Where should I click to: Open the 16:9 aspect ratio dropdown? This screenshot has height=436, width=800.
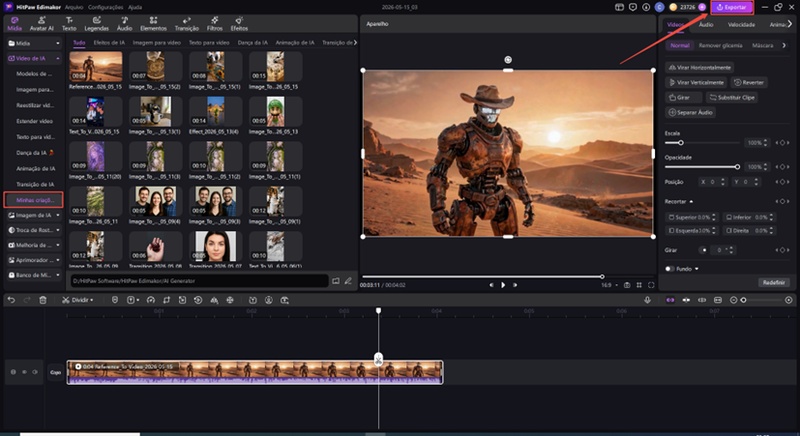pyautogui.click(x=609, y=285)
